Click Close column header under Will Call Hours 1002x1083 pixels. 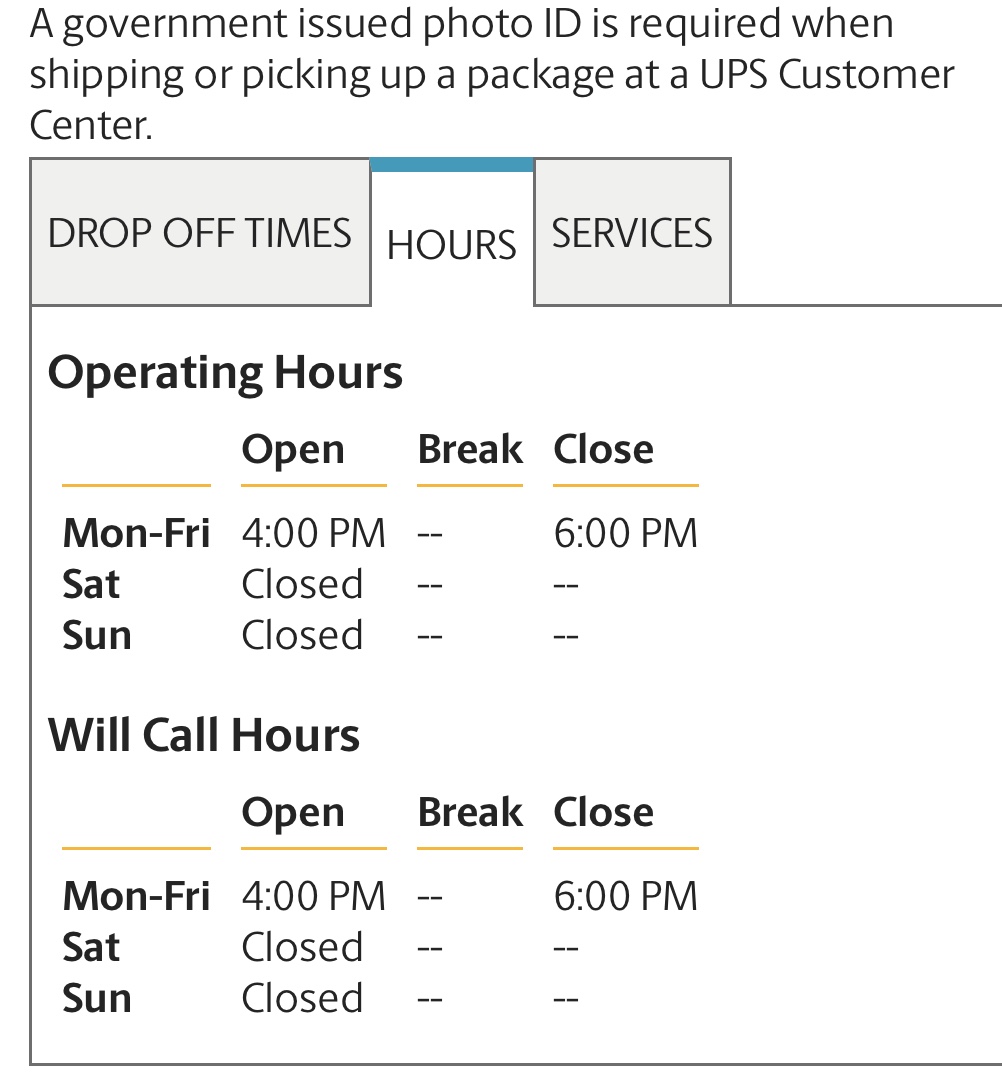(x=603, y=812)
